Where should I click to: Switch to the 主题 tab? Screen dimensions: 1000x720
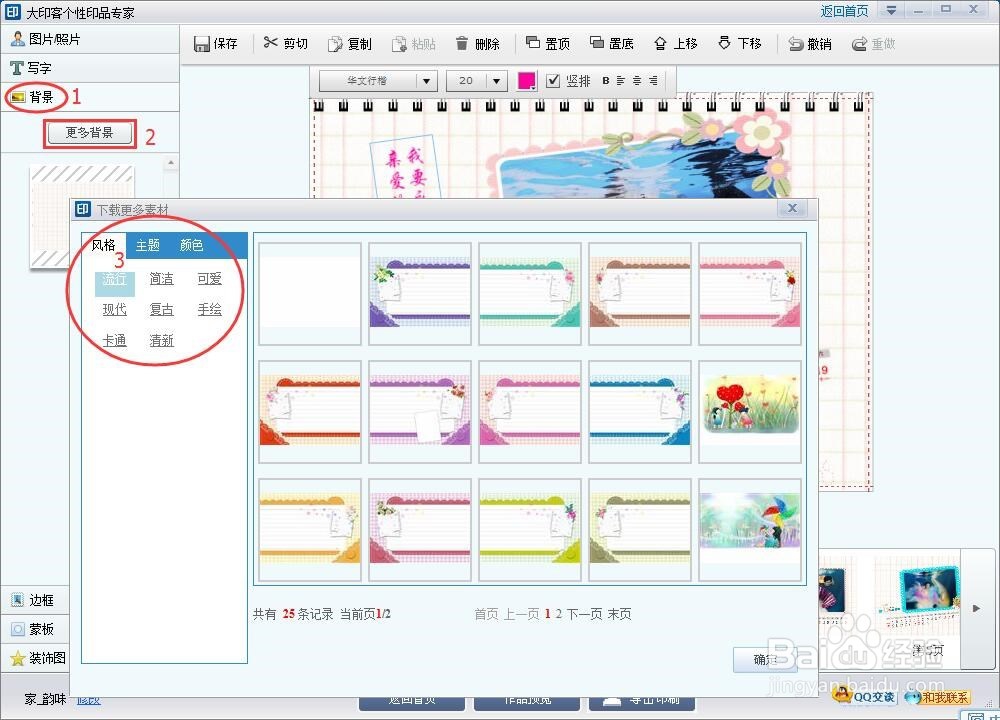pos(148,245)
